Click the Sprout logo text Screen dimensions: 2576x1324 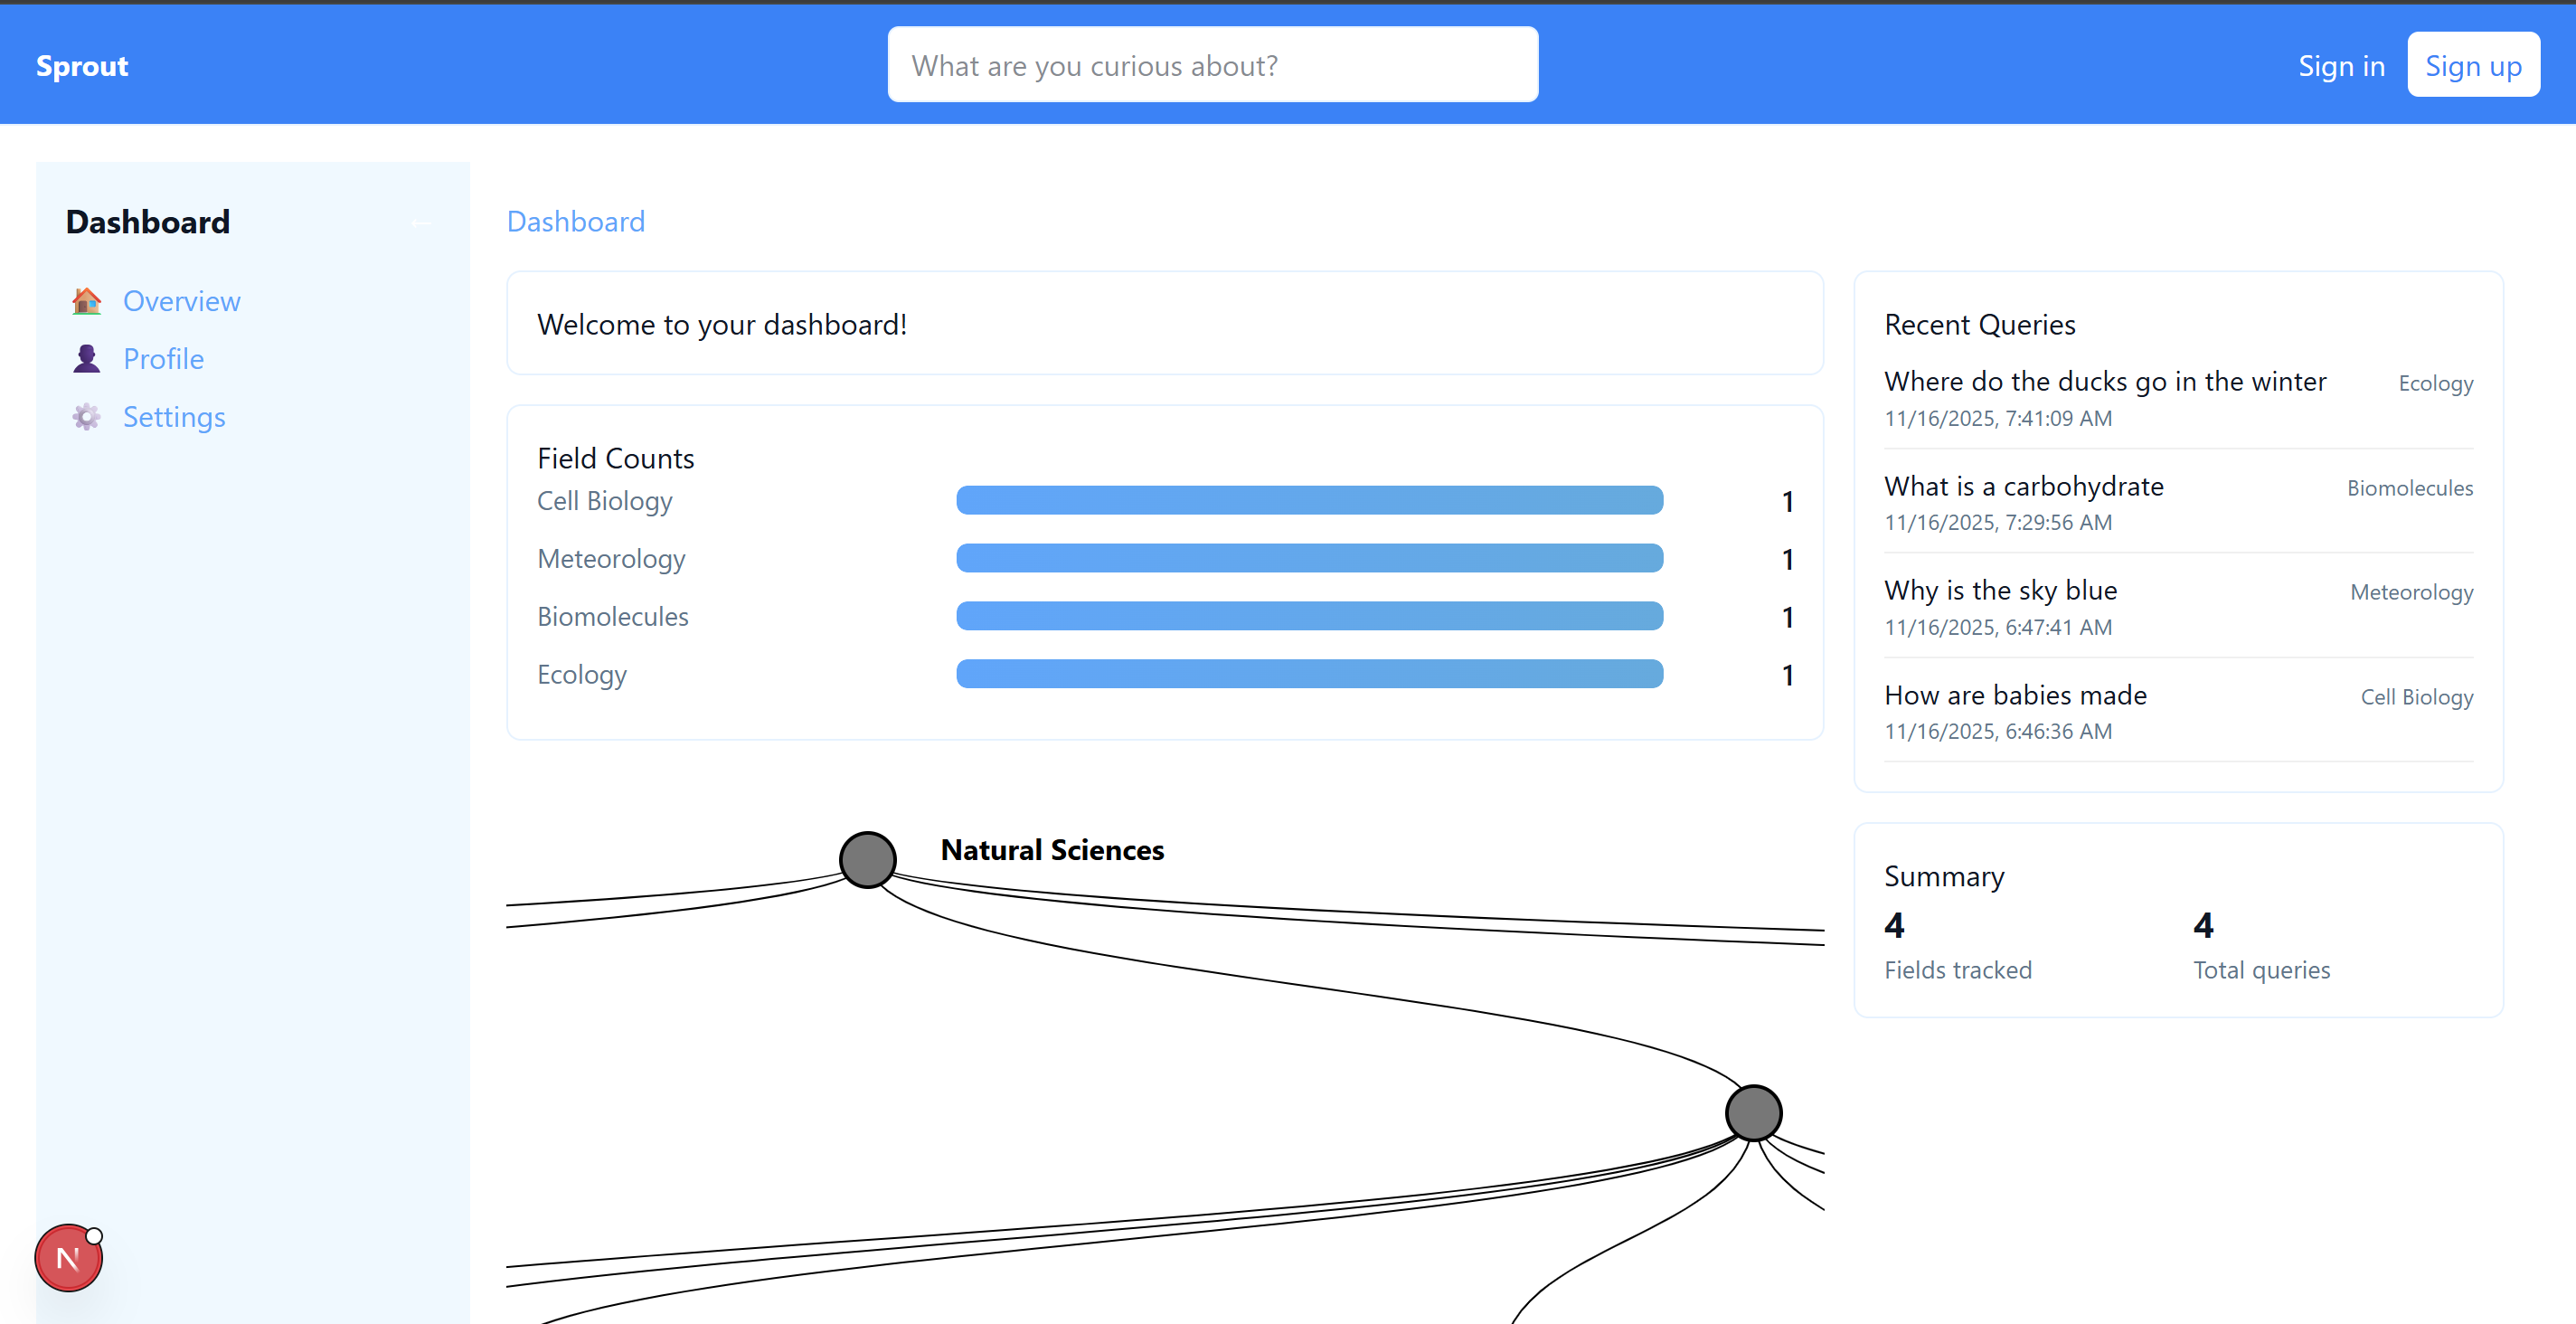pyautogui.click(x=82, y=66)
